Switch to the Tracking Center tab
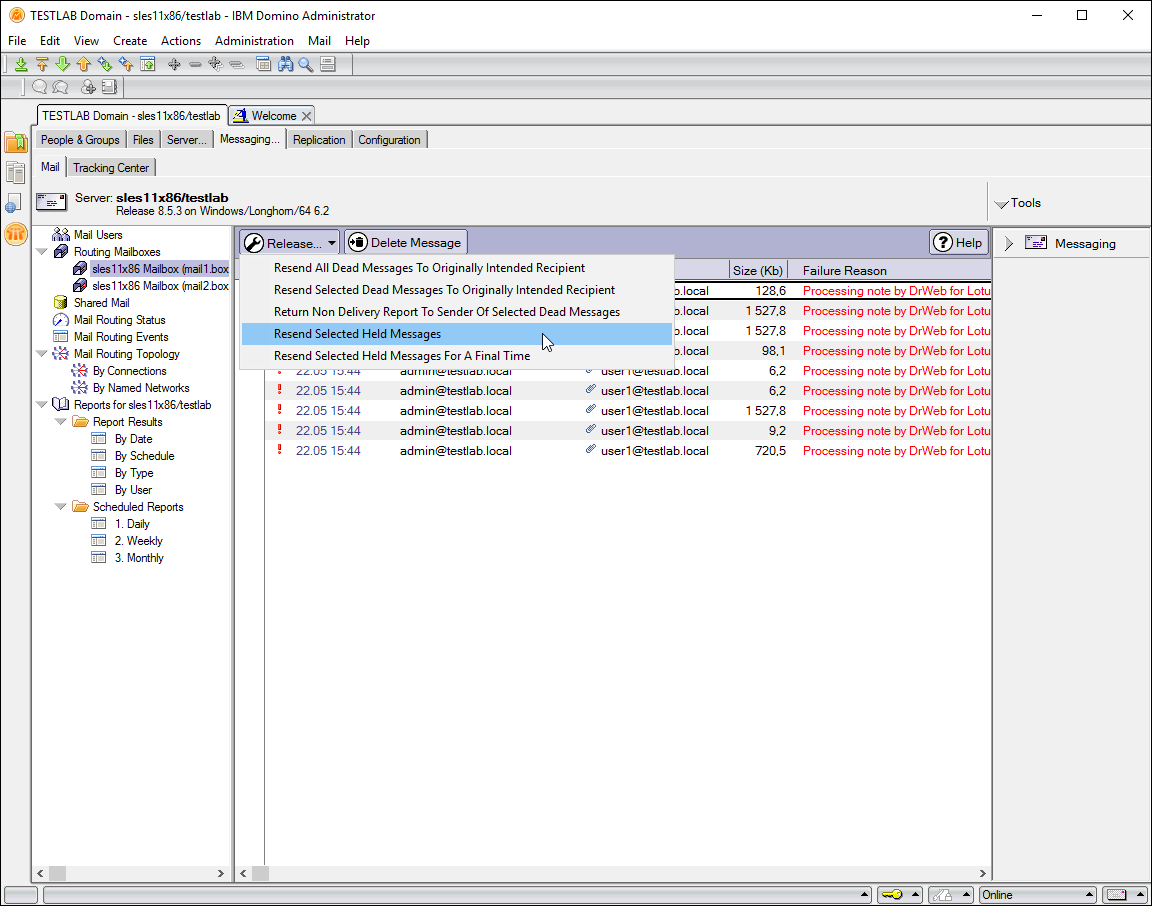Viewport: 1152px width, 906px height. [x=111, y=168]
